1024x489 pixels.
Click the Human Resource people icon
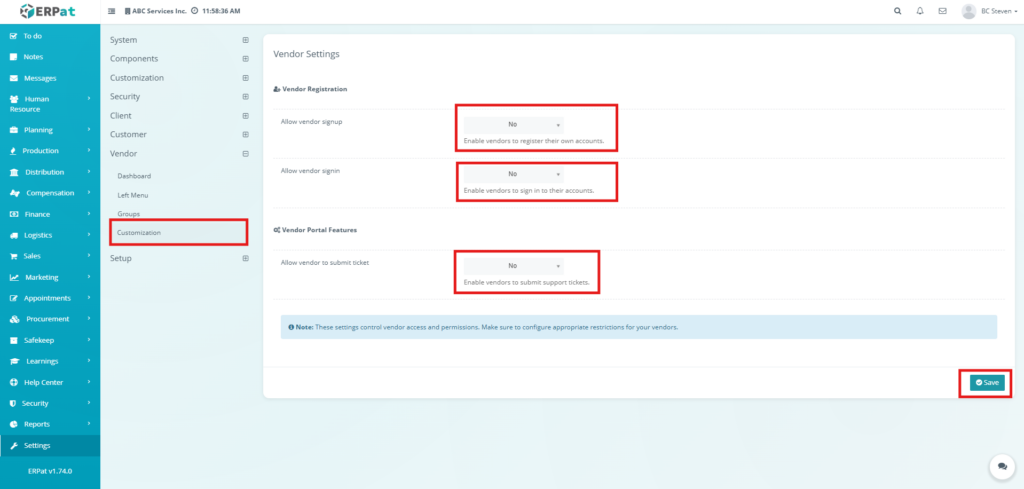[13, 99]
